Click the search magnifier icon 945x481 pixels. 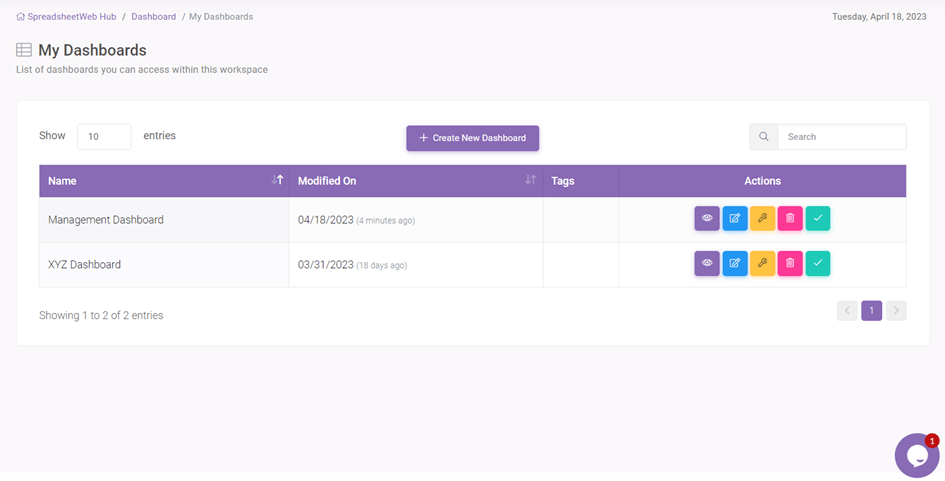(764, 137)
